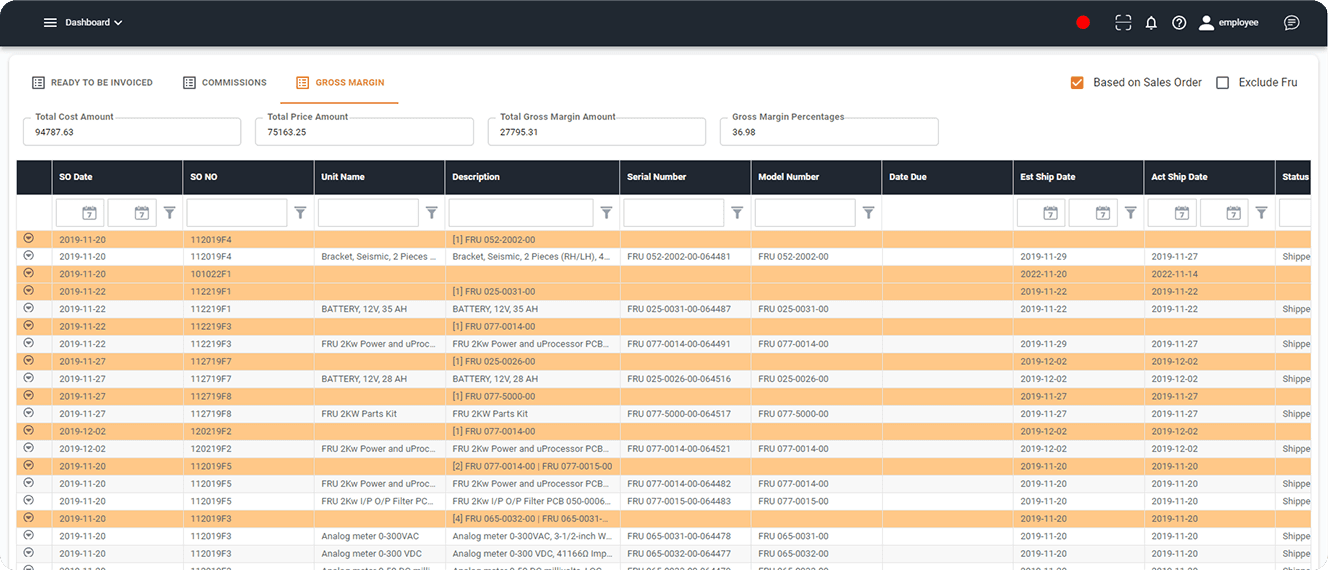Open the help question mark icon
Screen dimensions: 1328x571
(x=1179, y=22)
